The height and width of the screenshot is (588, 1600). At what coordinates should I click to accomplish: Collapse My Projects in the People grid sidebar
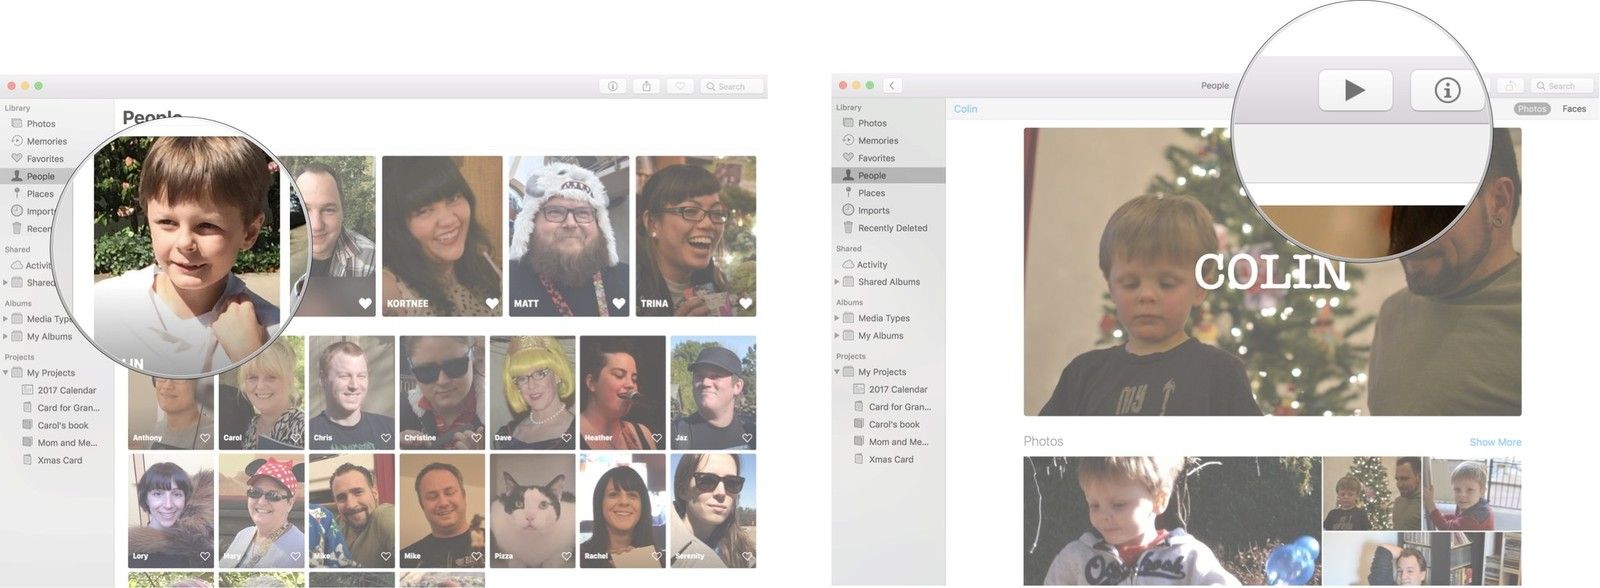pos(6,373)
